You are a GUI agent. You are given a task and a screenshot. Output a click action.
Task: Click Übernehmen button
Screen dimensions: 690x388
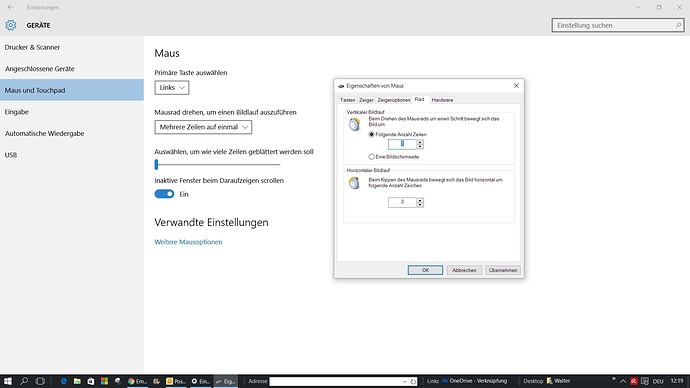(503, 270)
